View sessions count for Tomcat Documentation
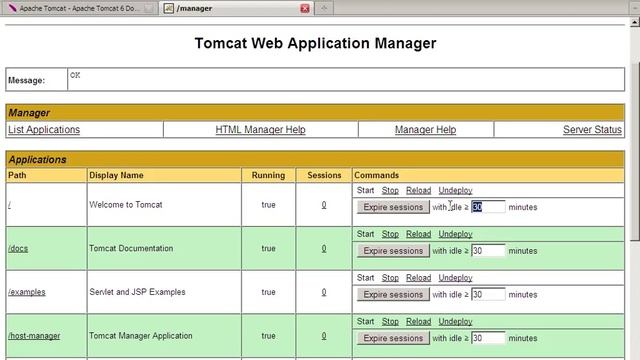Image resolution: width=640 pixels, height=360 pixels. tap(324, 249)
